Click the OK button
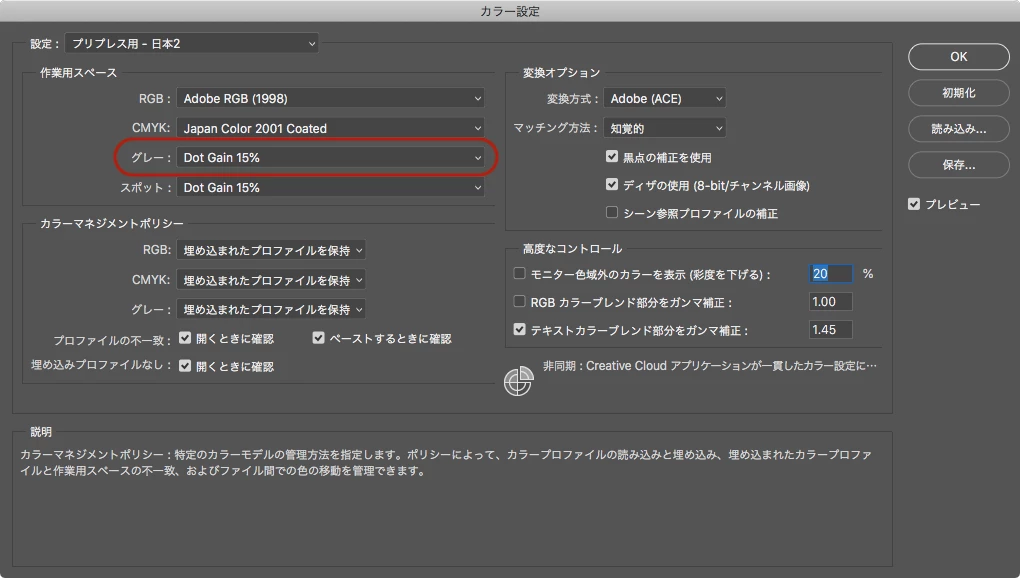Screen dimensions: 1020x578 [959, 57]
